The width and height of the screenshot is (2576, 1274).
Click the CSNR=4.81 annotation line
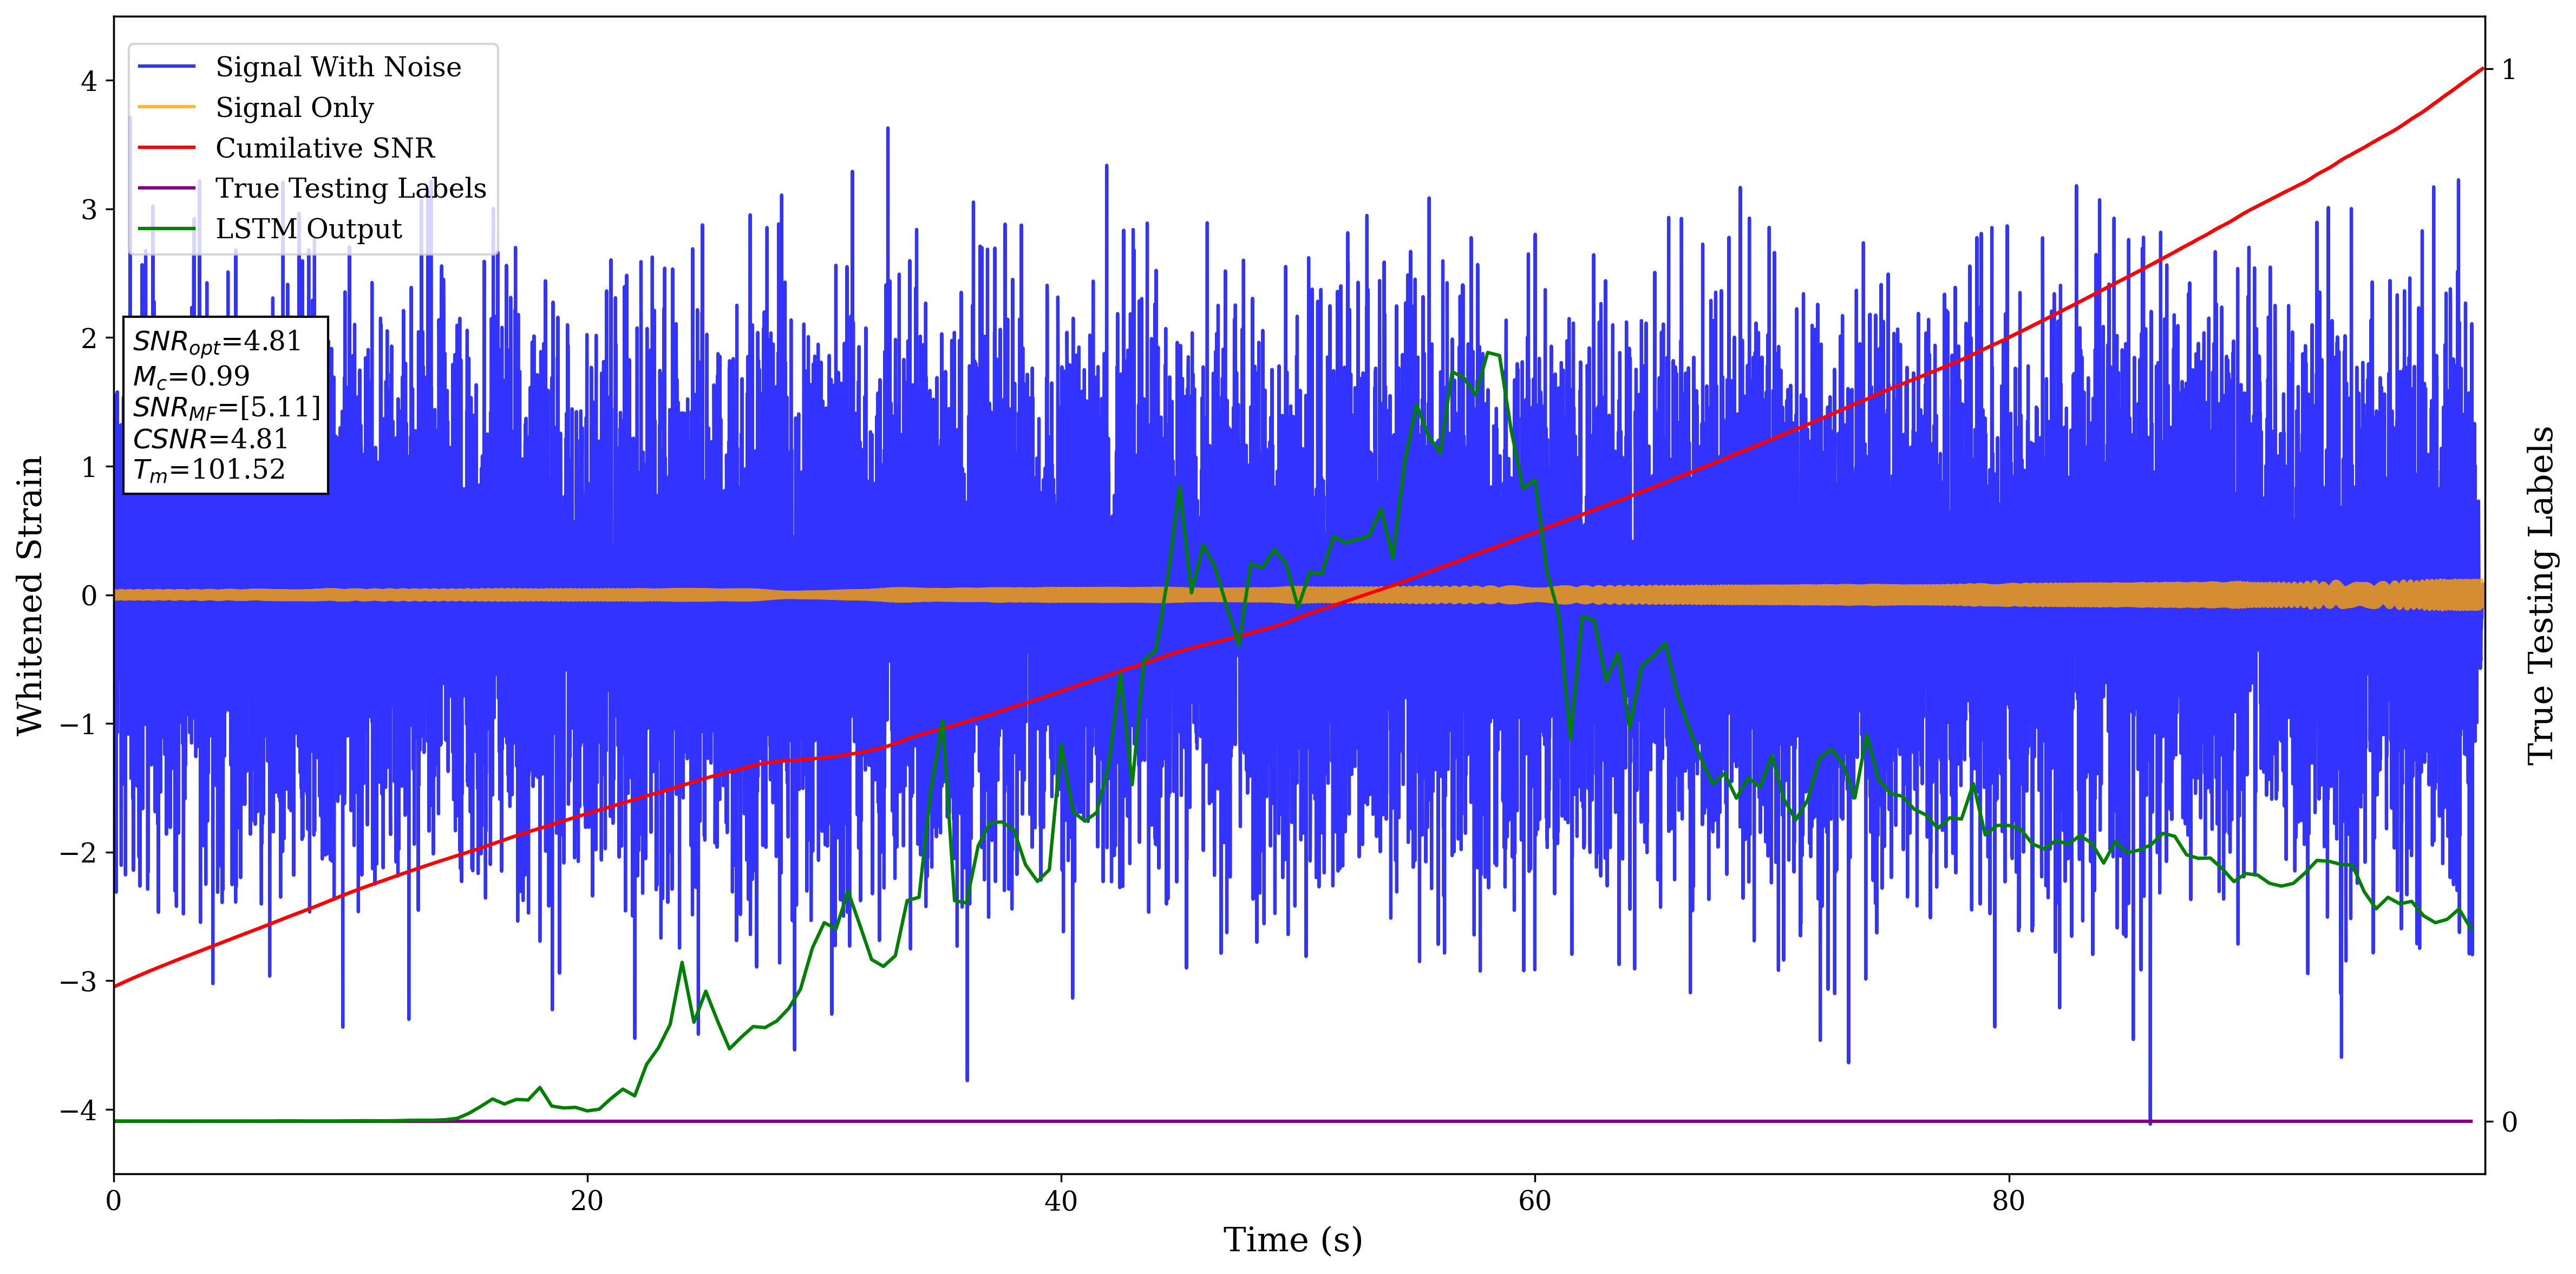coord(210,439)
